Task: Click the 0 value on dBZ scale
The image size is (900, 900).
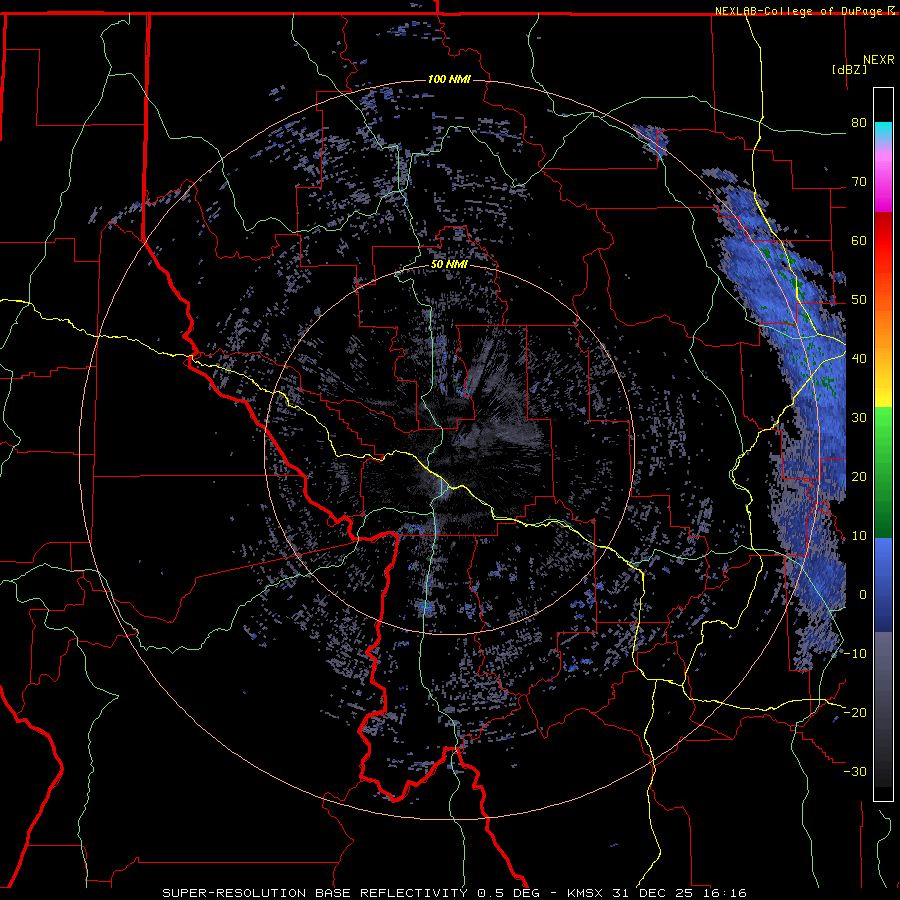Action: (863, 595)
